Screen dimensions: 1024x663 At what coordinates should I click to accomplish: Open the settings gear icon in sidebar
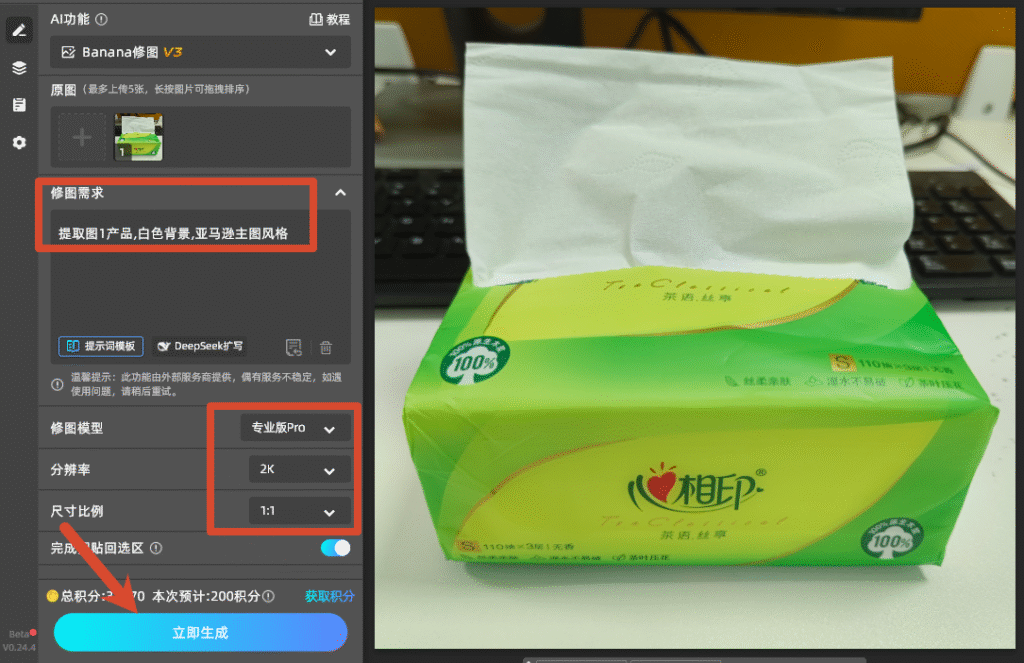(x=19, y=142)
